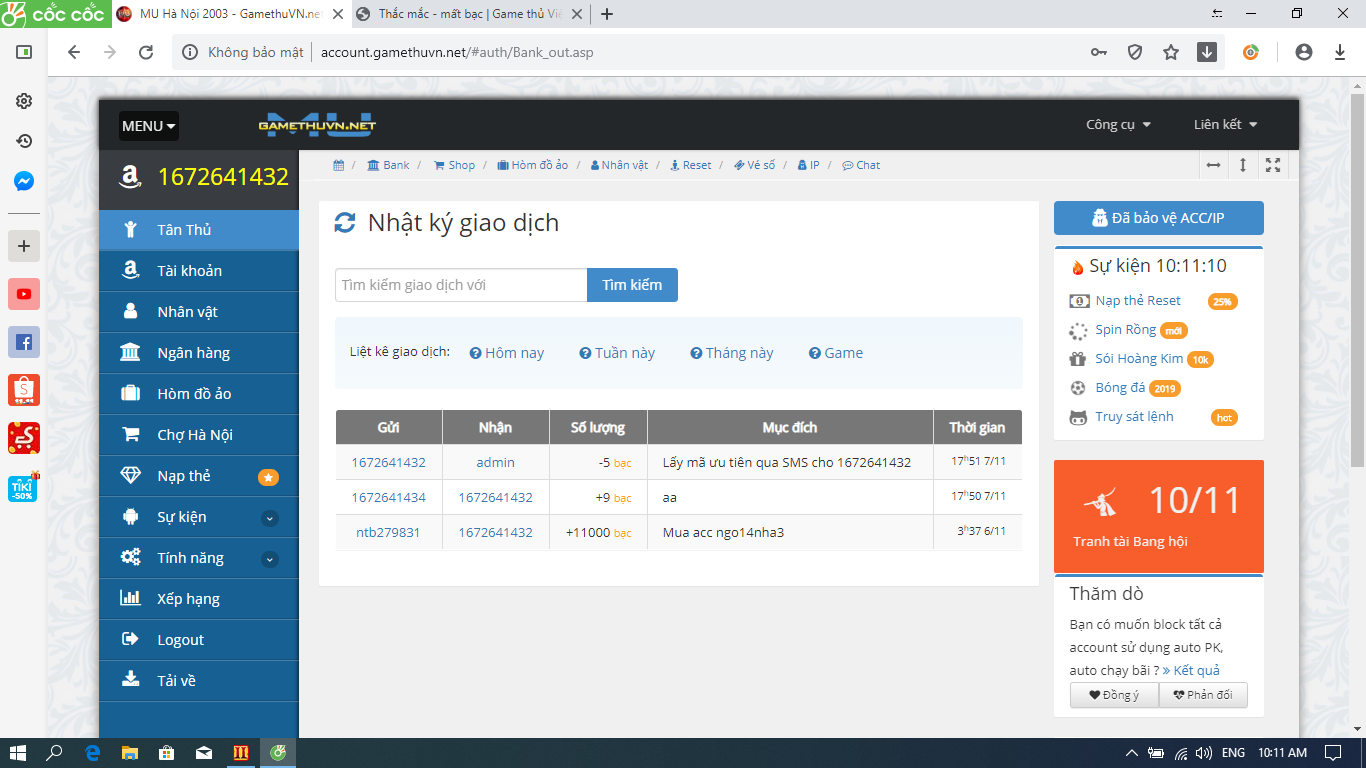Vote Đồng ý in the poll
The image size is (1366, 768).
(x=1114, y=695)
